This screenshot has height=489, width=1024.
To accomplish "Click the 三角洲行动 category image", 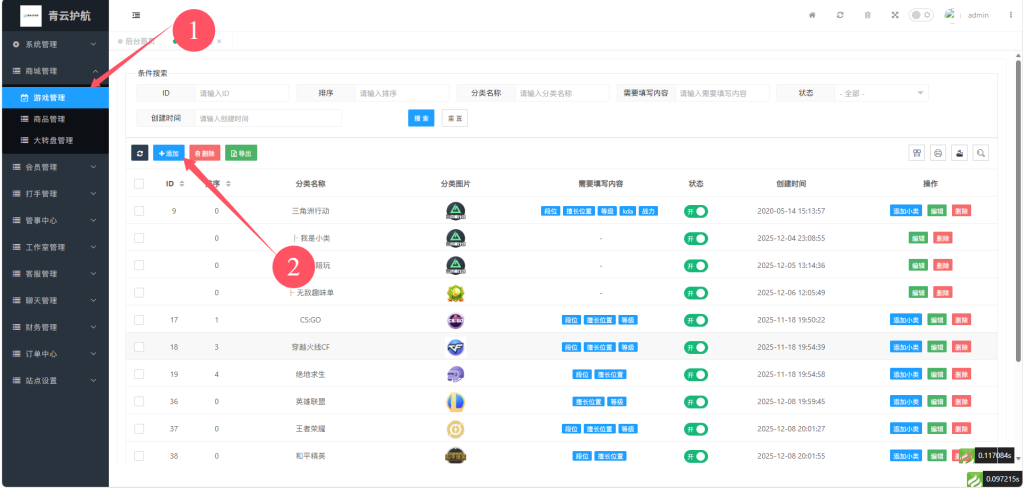I will click(x=455, y=211).
